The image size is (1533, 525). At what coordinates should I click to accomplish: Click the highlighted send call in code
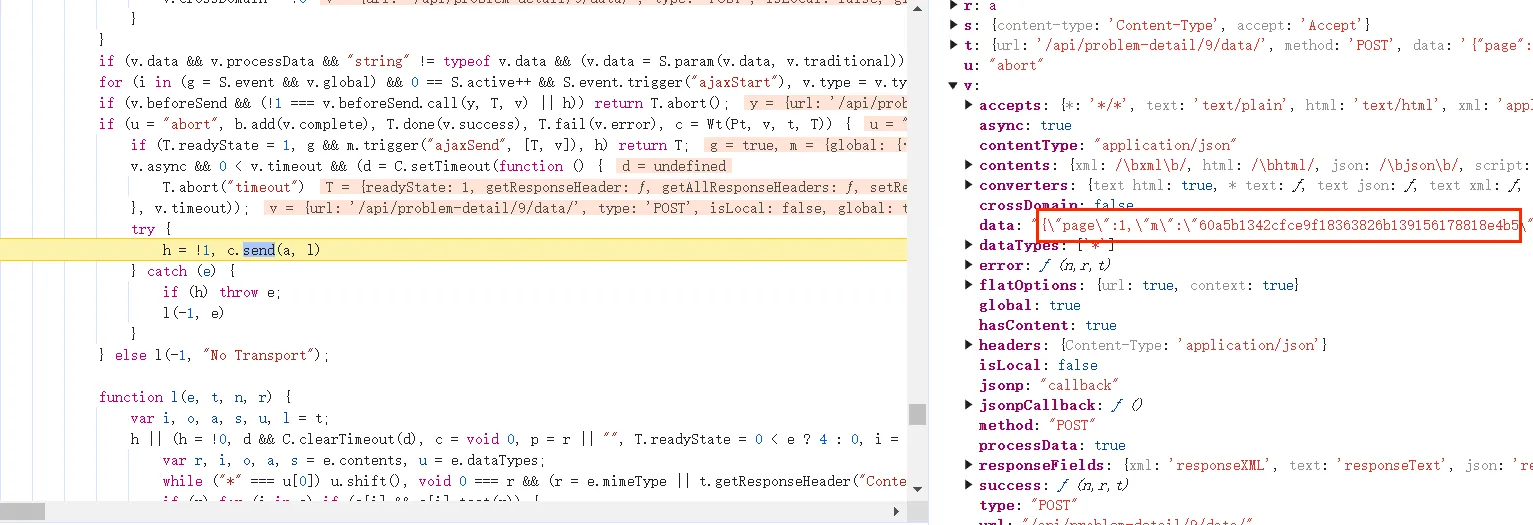[x=258, y=250]
